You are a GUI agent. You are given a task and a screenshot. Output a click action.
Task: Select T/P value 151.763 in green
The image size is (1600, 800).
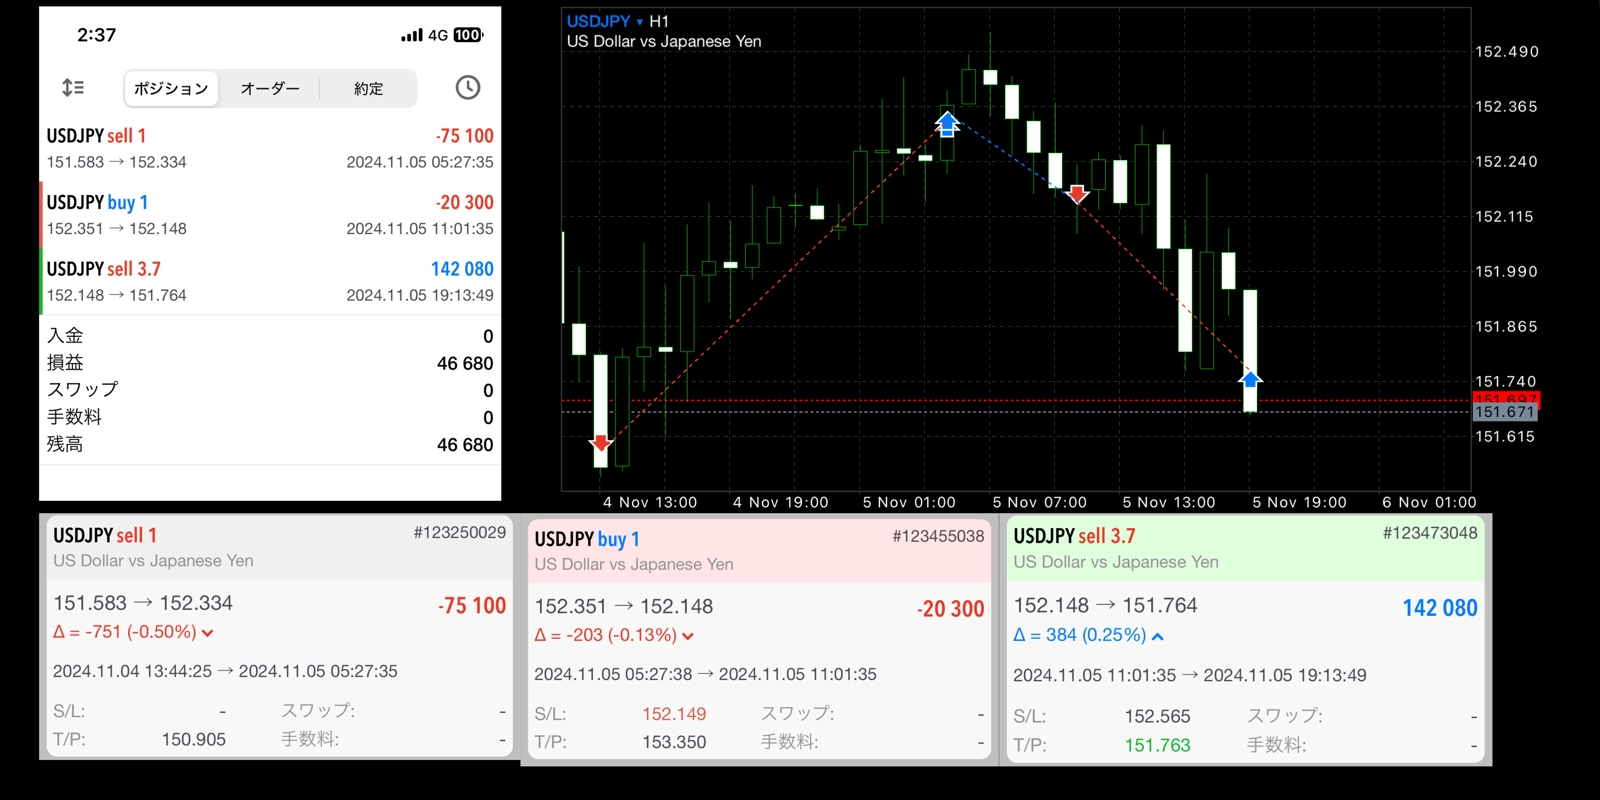(1157, 745)
